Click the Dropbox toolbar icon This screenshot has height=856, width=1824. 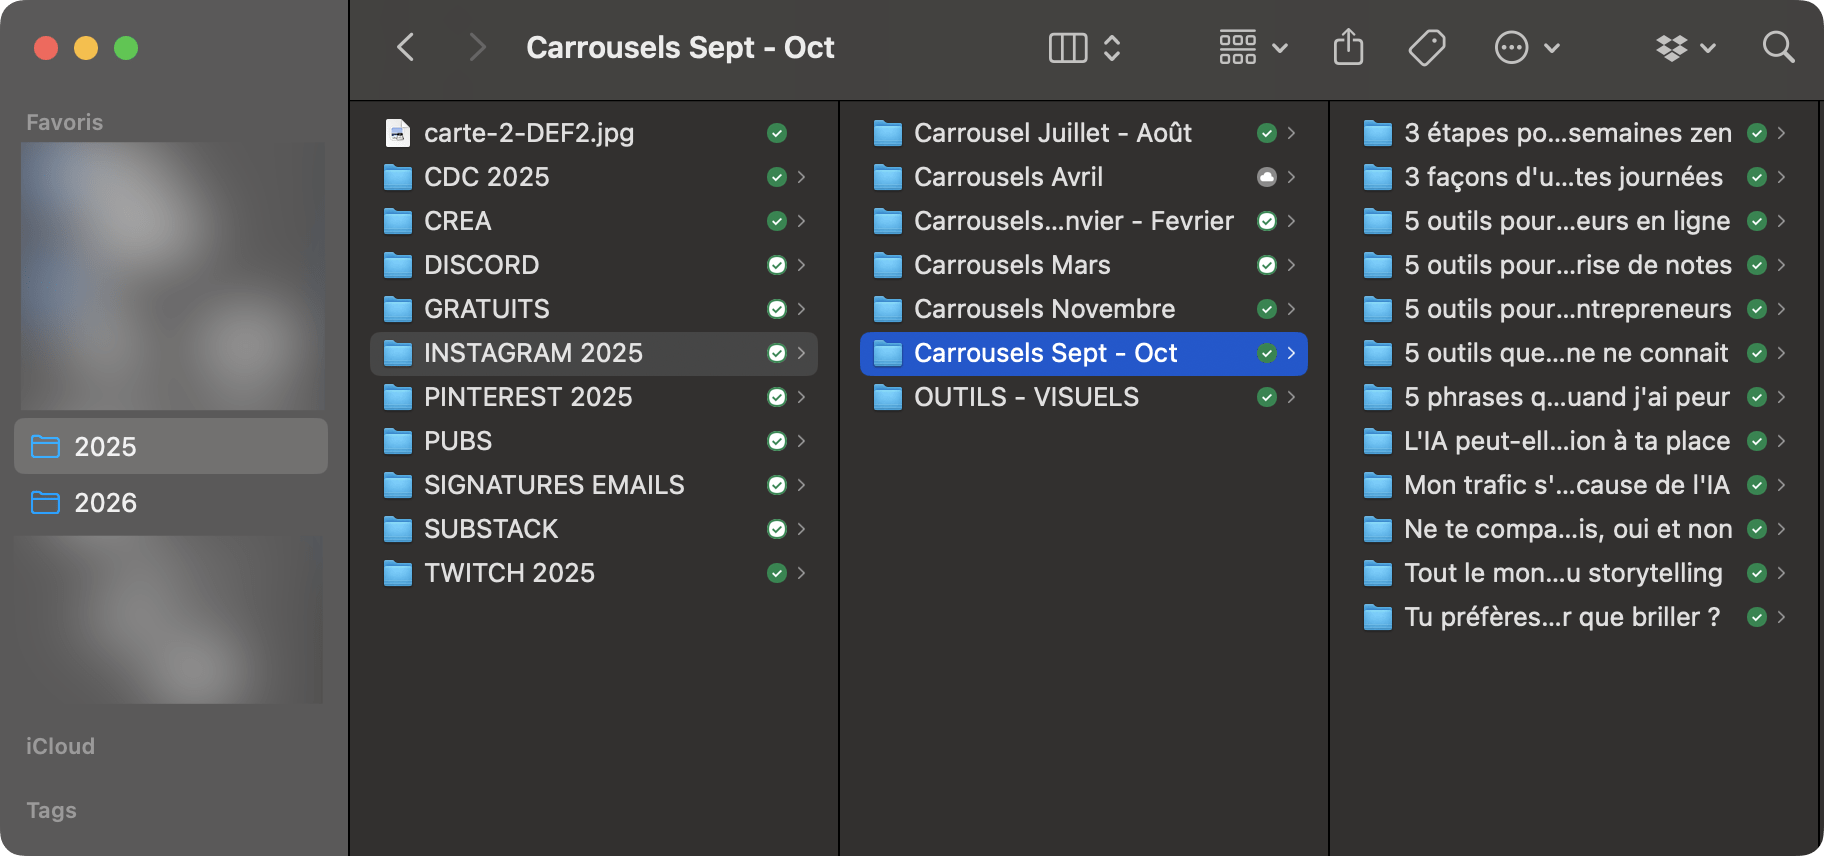1684,47
